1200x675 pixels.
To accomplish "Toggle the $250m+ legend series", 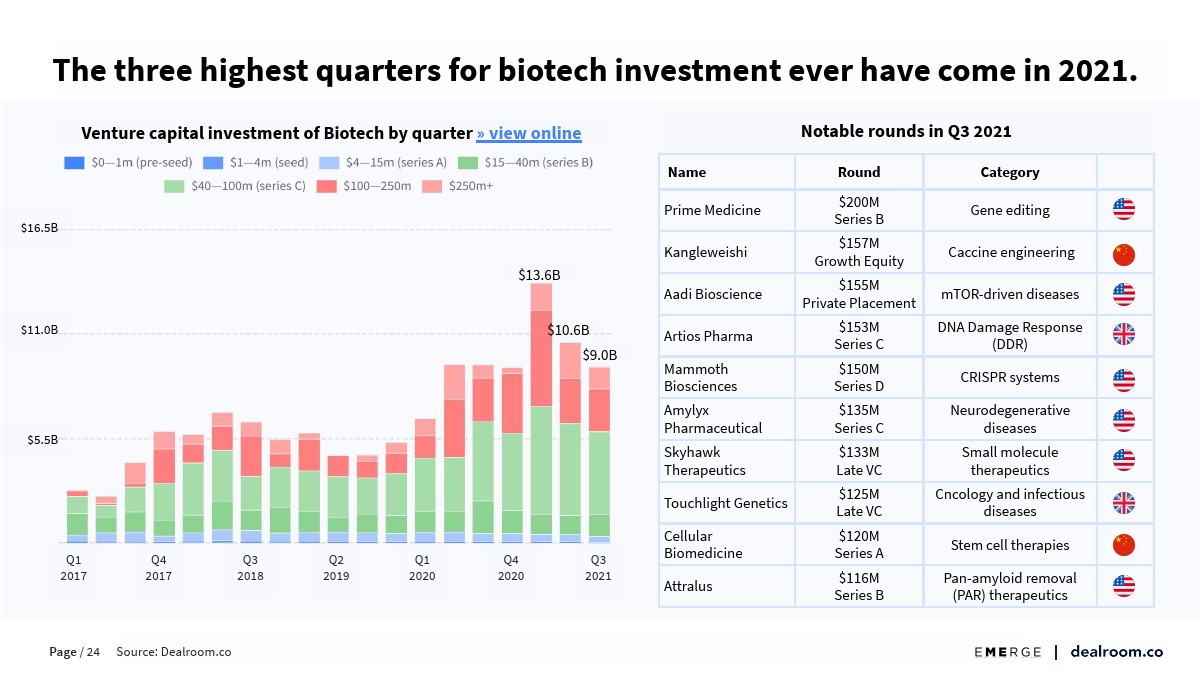I will tap(460, 186).
